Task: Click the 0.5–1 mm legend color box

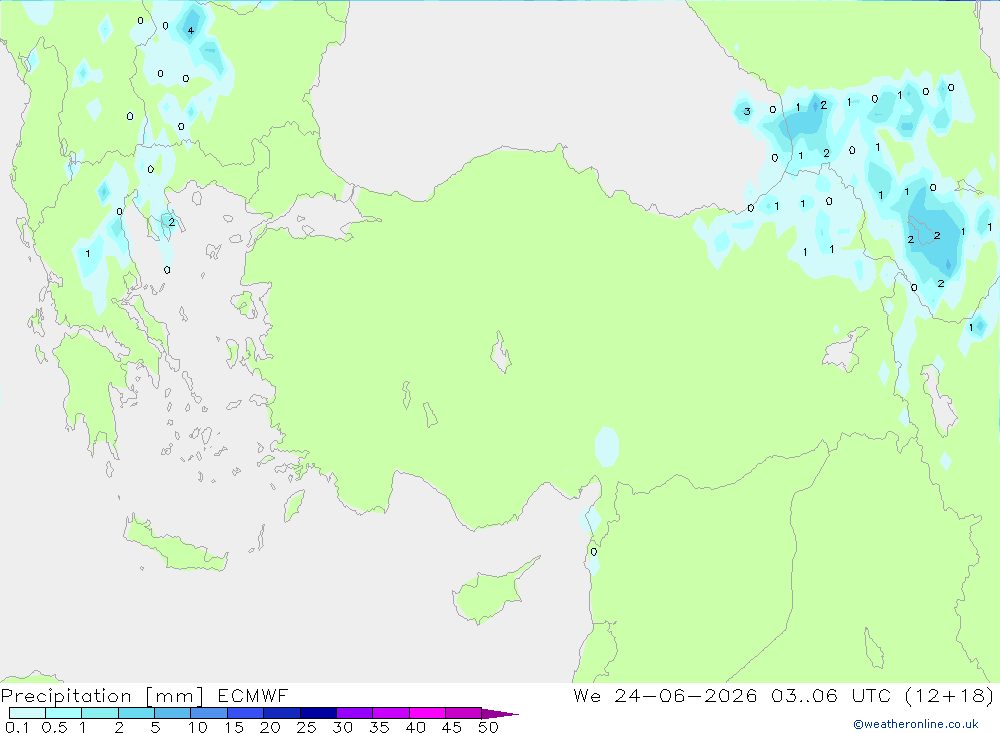Action: tap(63, 713)
